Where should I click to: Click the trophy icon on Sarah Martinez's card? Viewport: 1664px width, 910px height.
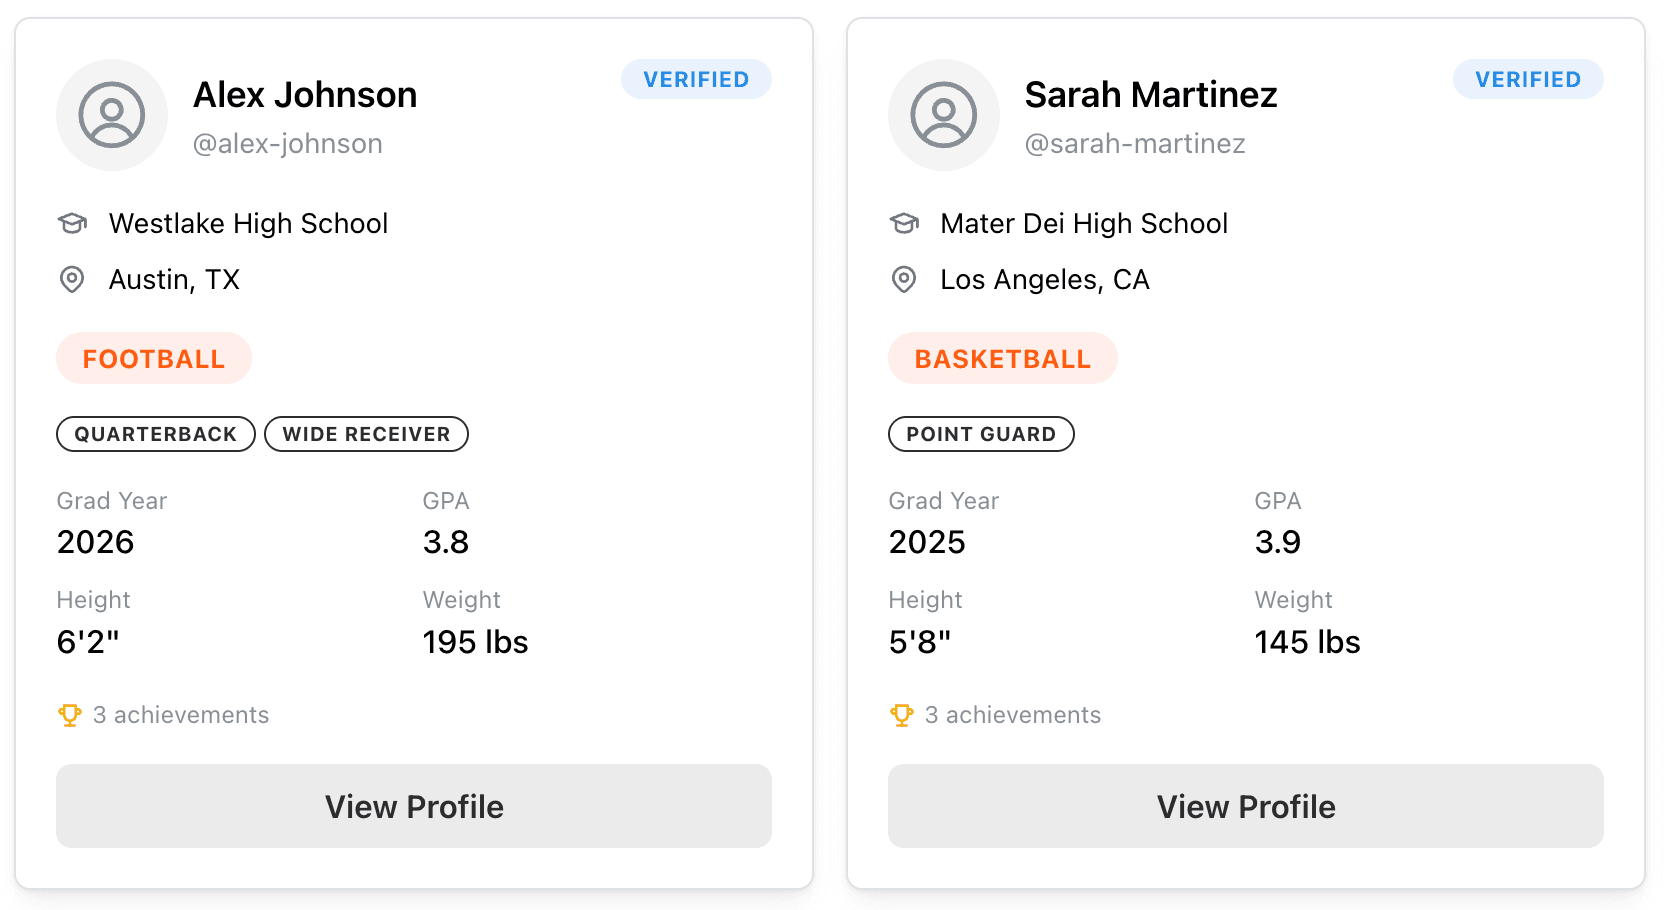[901, 714]
